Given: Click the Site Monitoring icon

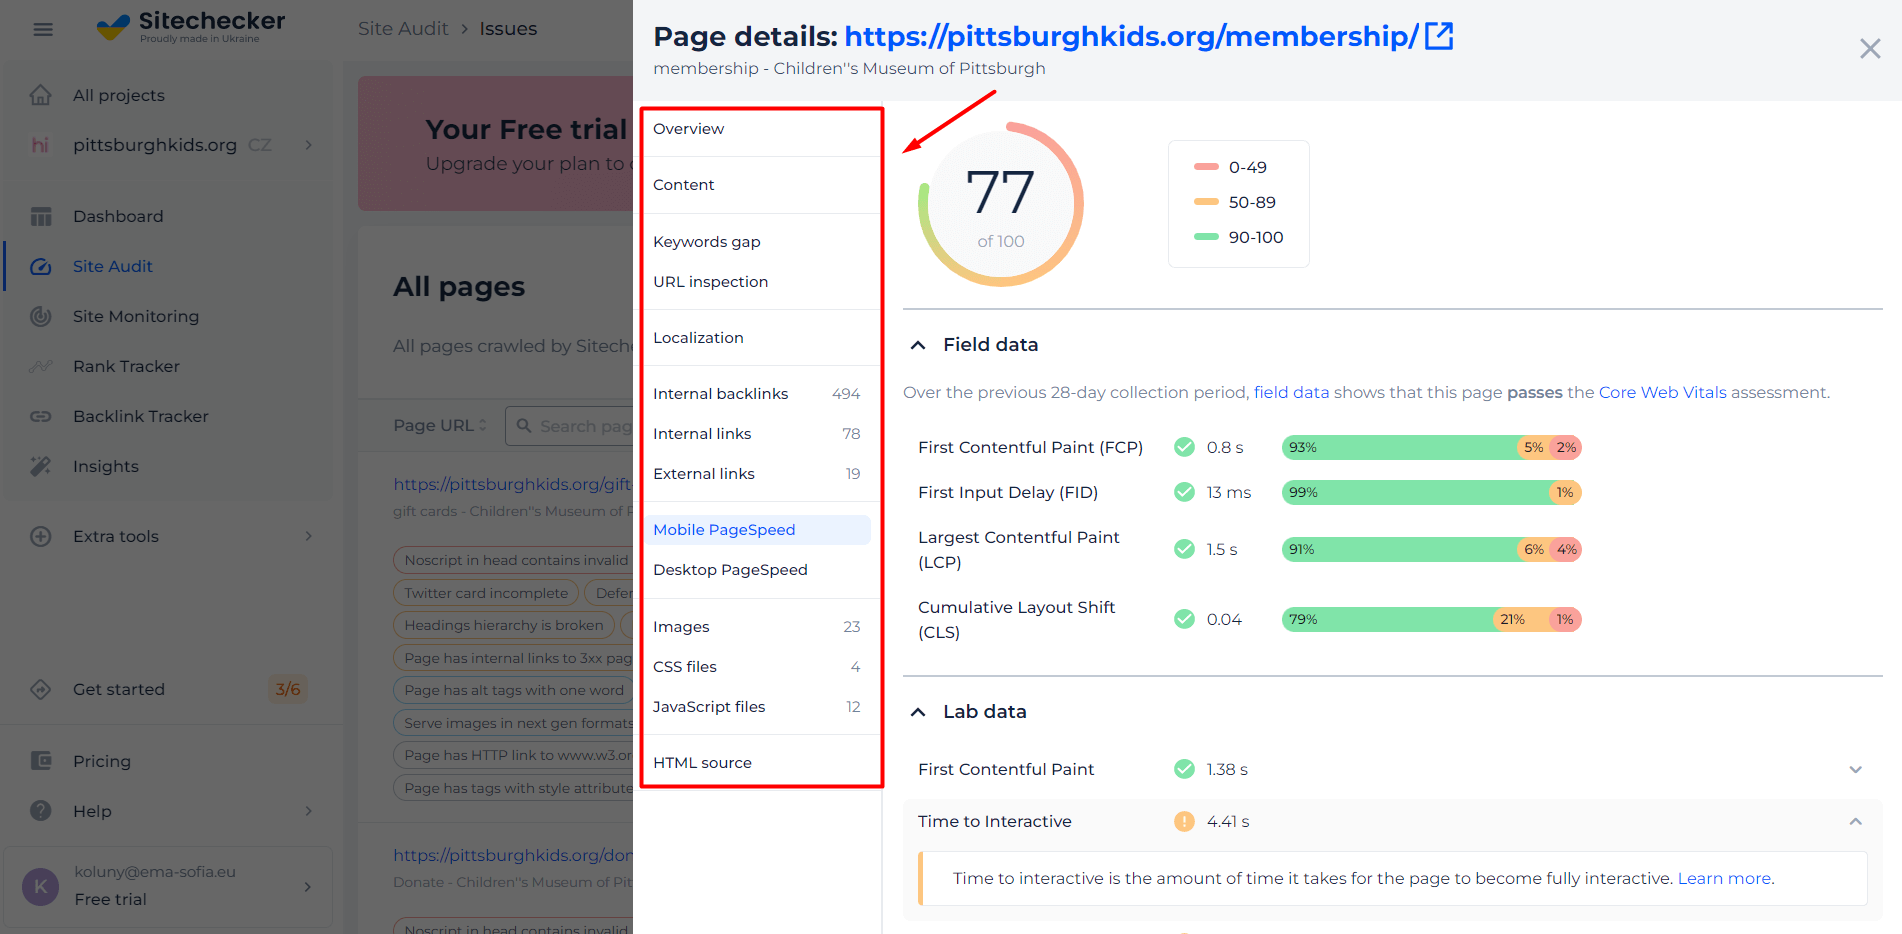Looking at the screenshot, I should point(41,316).
